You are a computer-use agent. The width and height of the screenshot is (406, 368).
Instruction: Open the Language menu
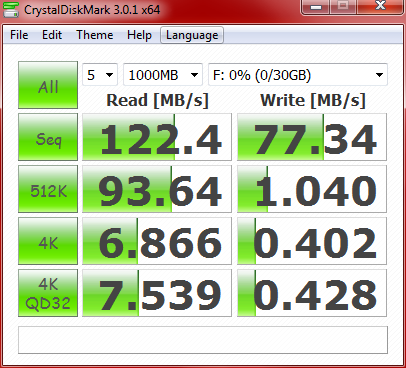[x=192, y=35]
